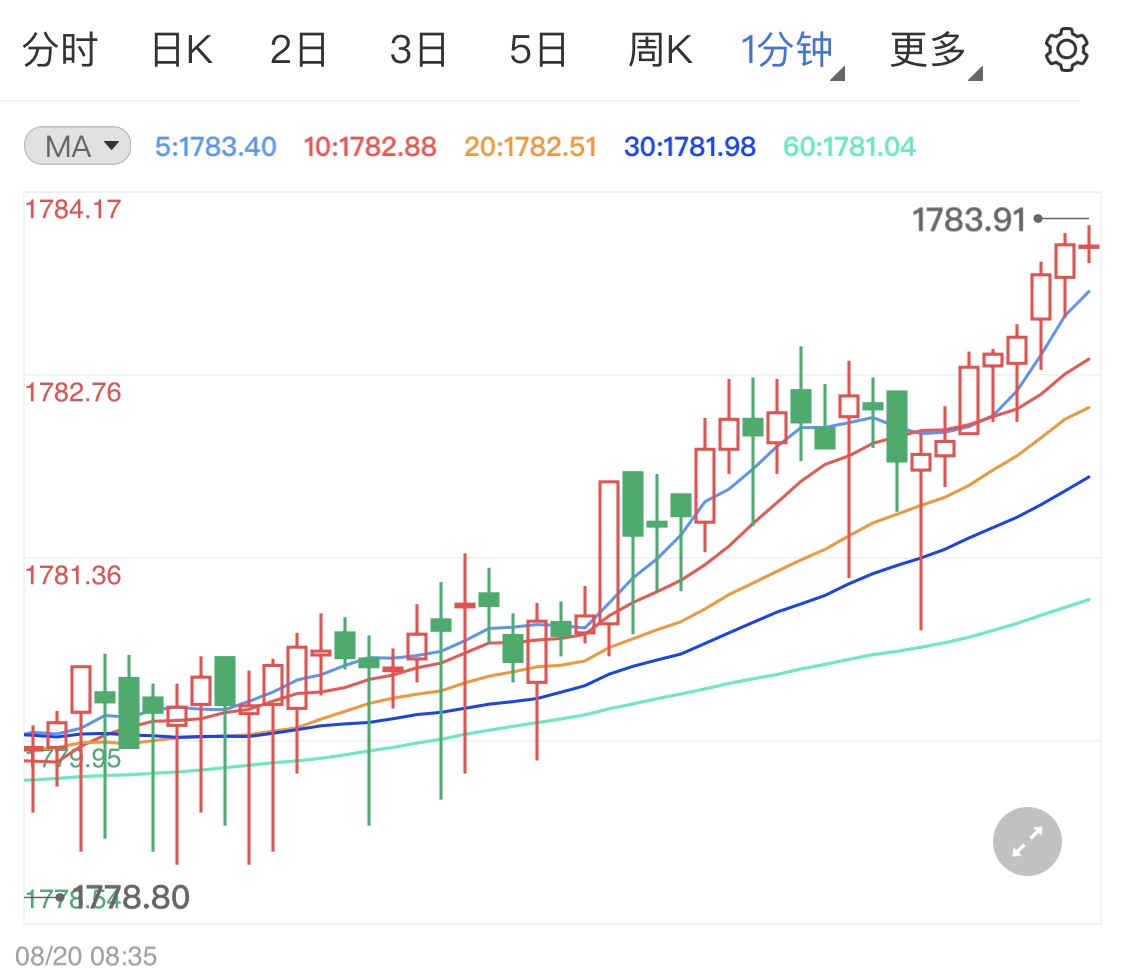Click the 08/20 08:35 timestamp
Image resolution: width=1125 pixels, height=980 pixels.
click(86, 956)
